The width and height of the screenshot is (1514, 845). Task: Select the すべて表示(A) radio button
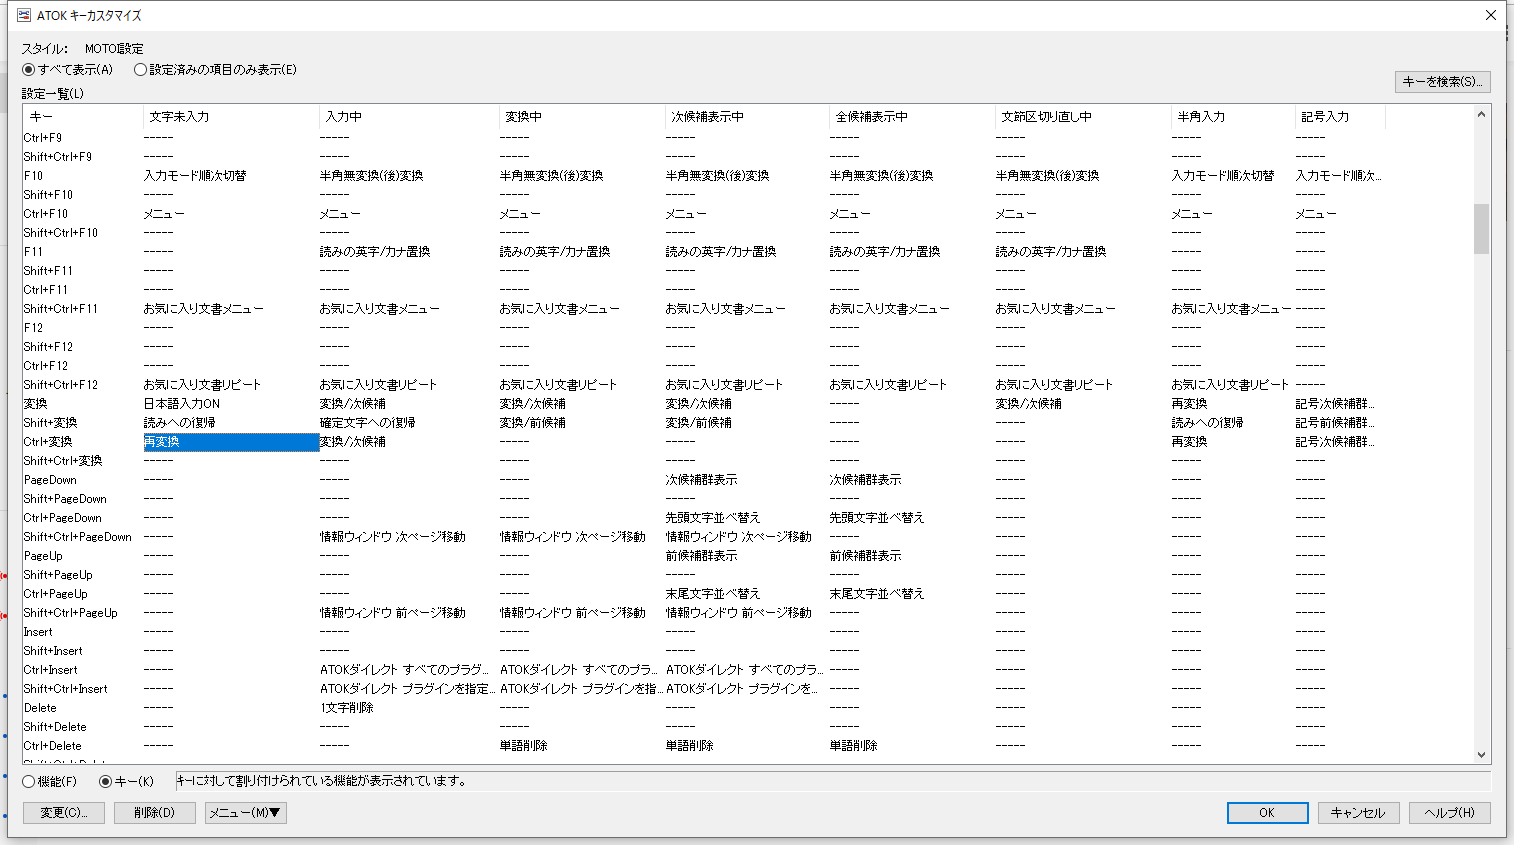(67, 70)
